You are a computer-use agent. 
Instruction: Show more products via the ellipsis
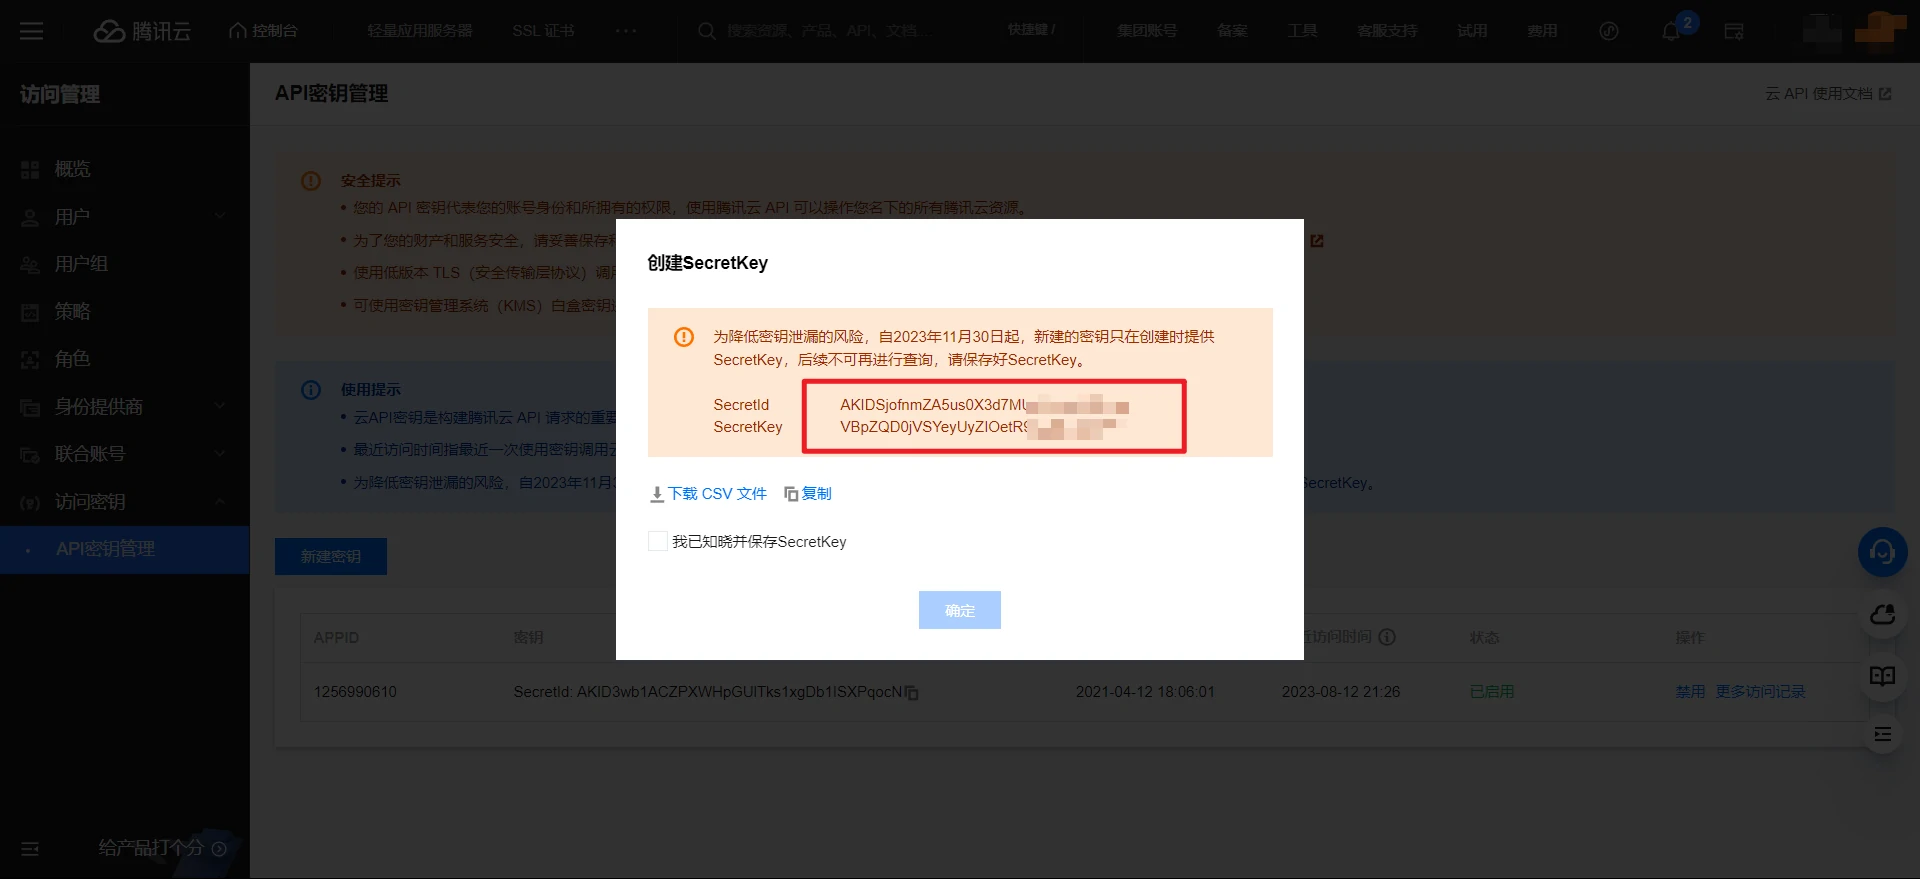coord(626,31)
